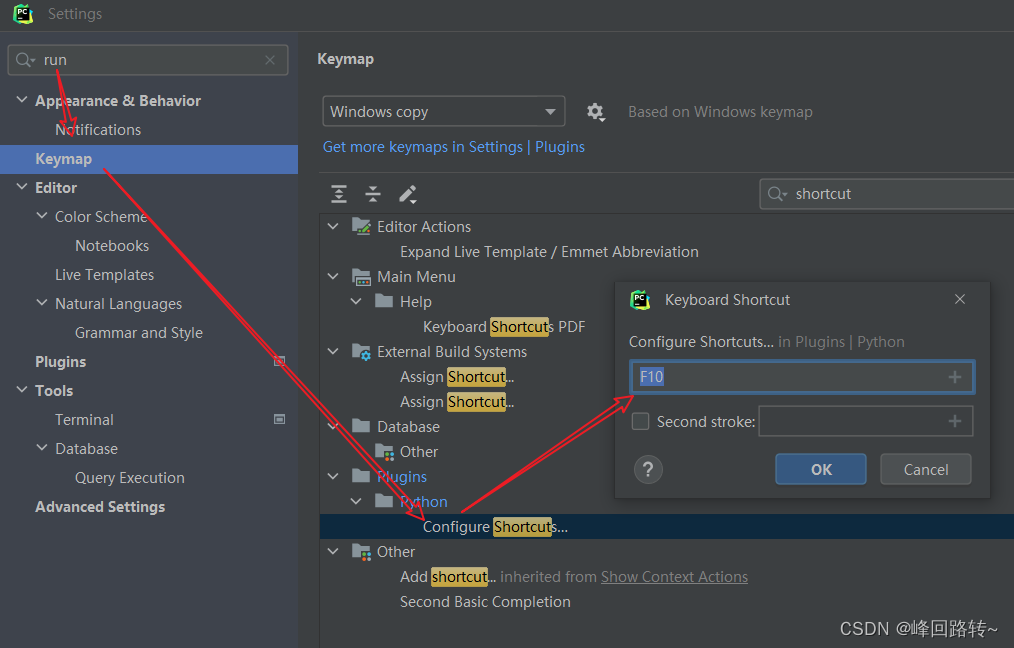The height and width of the screenshot is (648, 1014).
Task: Open the keymap gear settings menu
Action: (596, 112)
